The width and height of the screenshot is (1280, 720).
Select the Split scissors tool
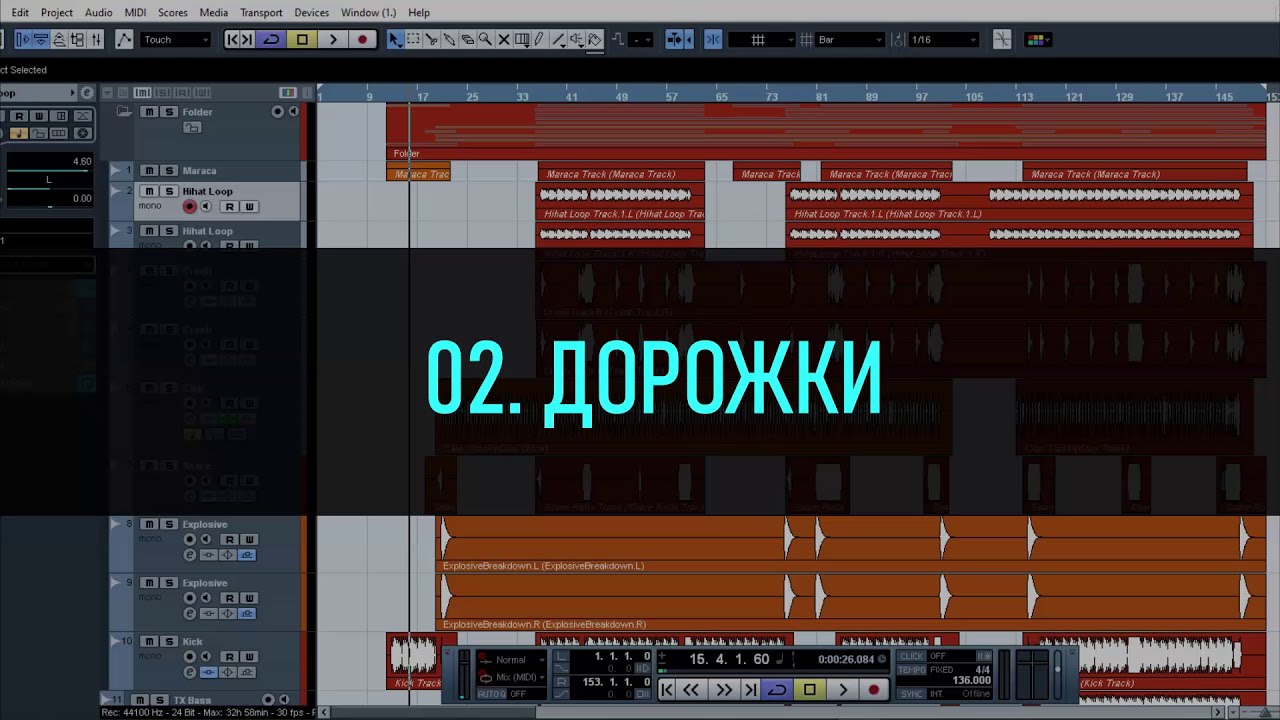(x=431, y=40)
